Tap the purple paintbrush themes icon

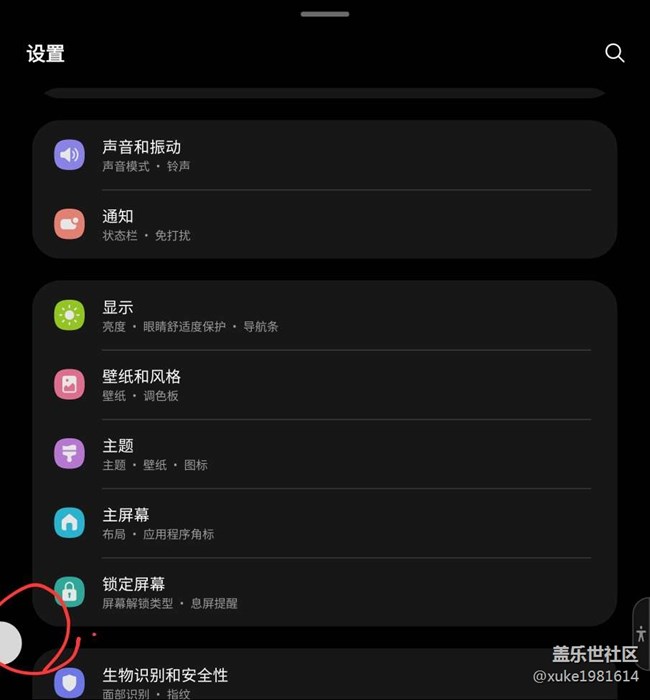tap(69, 454)
